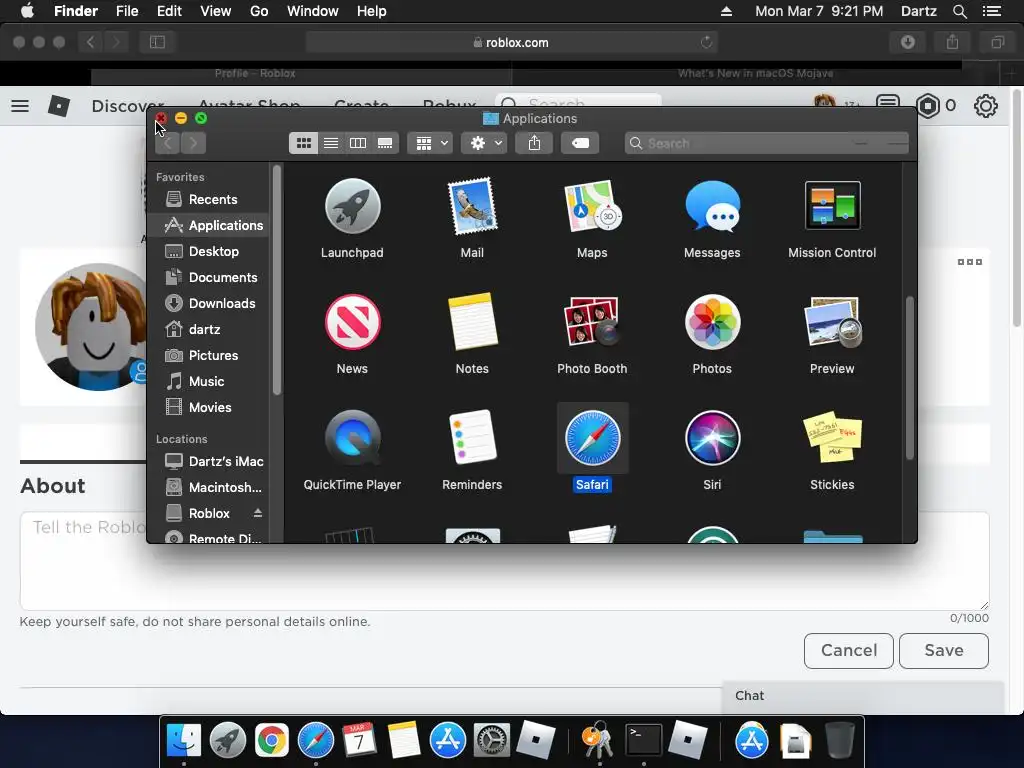Select the Stickies app icon
The image size is (1024, 768).
tap(832, 438)
